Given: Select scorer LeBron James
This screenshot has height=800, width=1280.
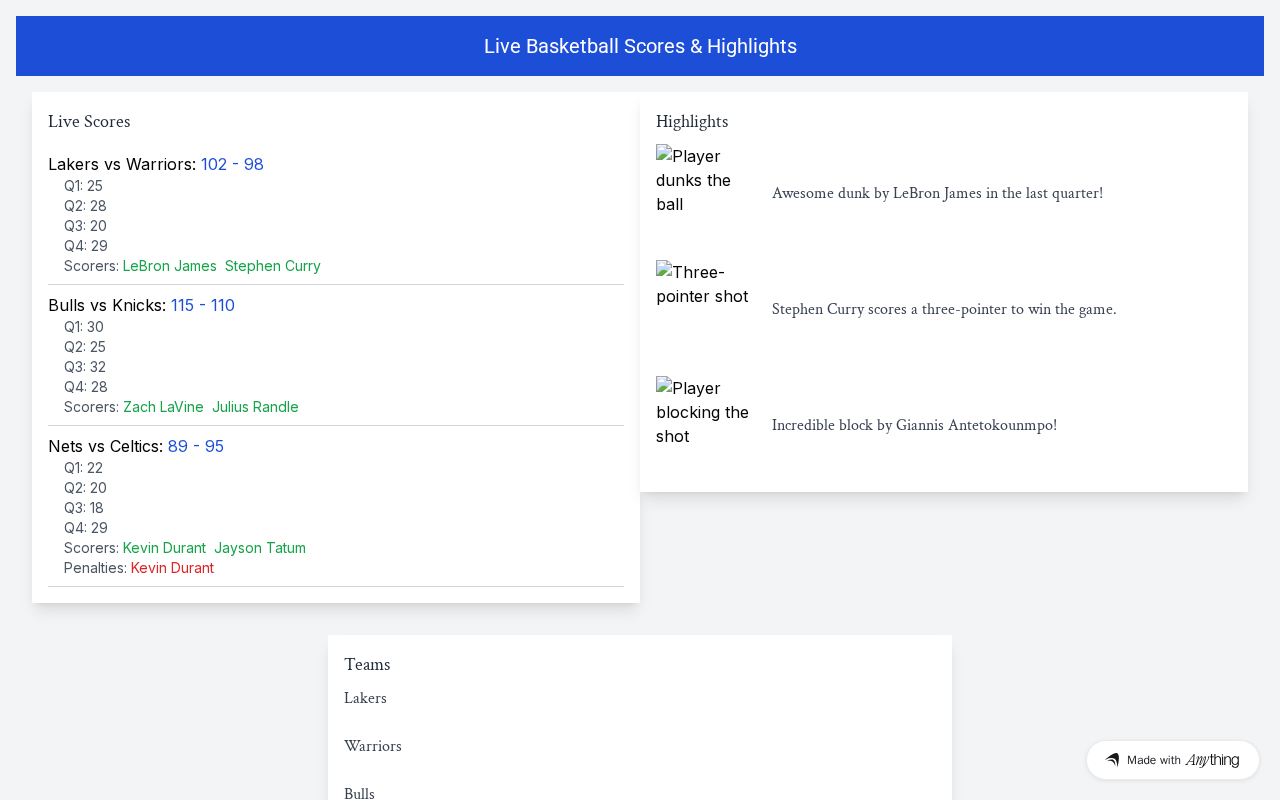Looking at the screenshot, I should point(170,266).
